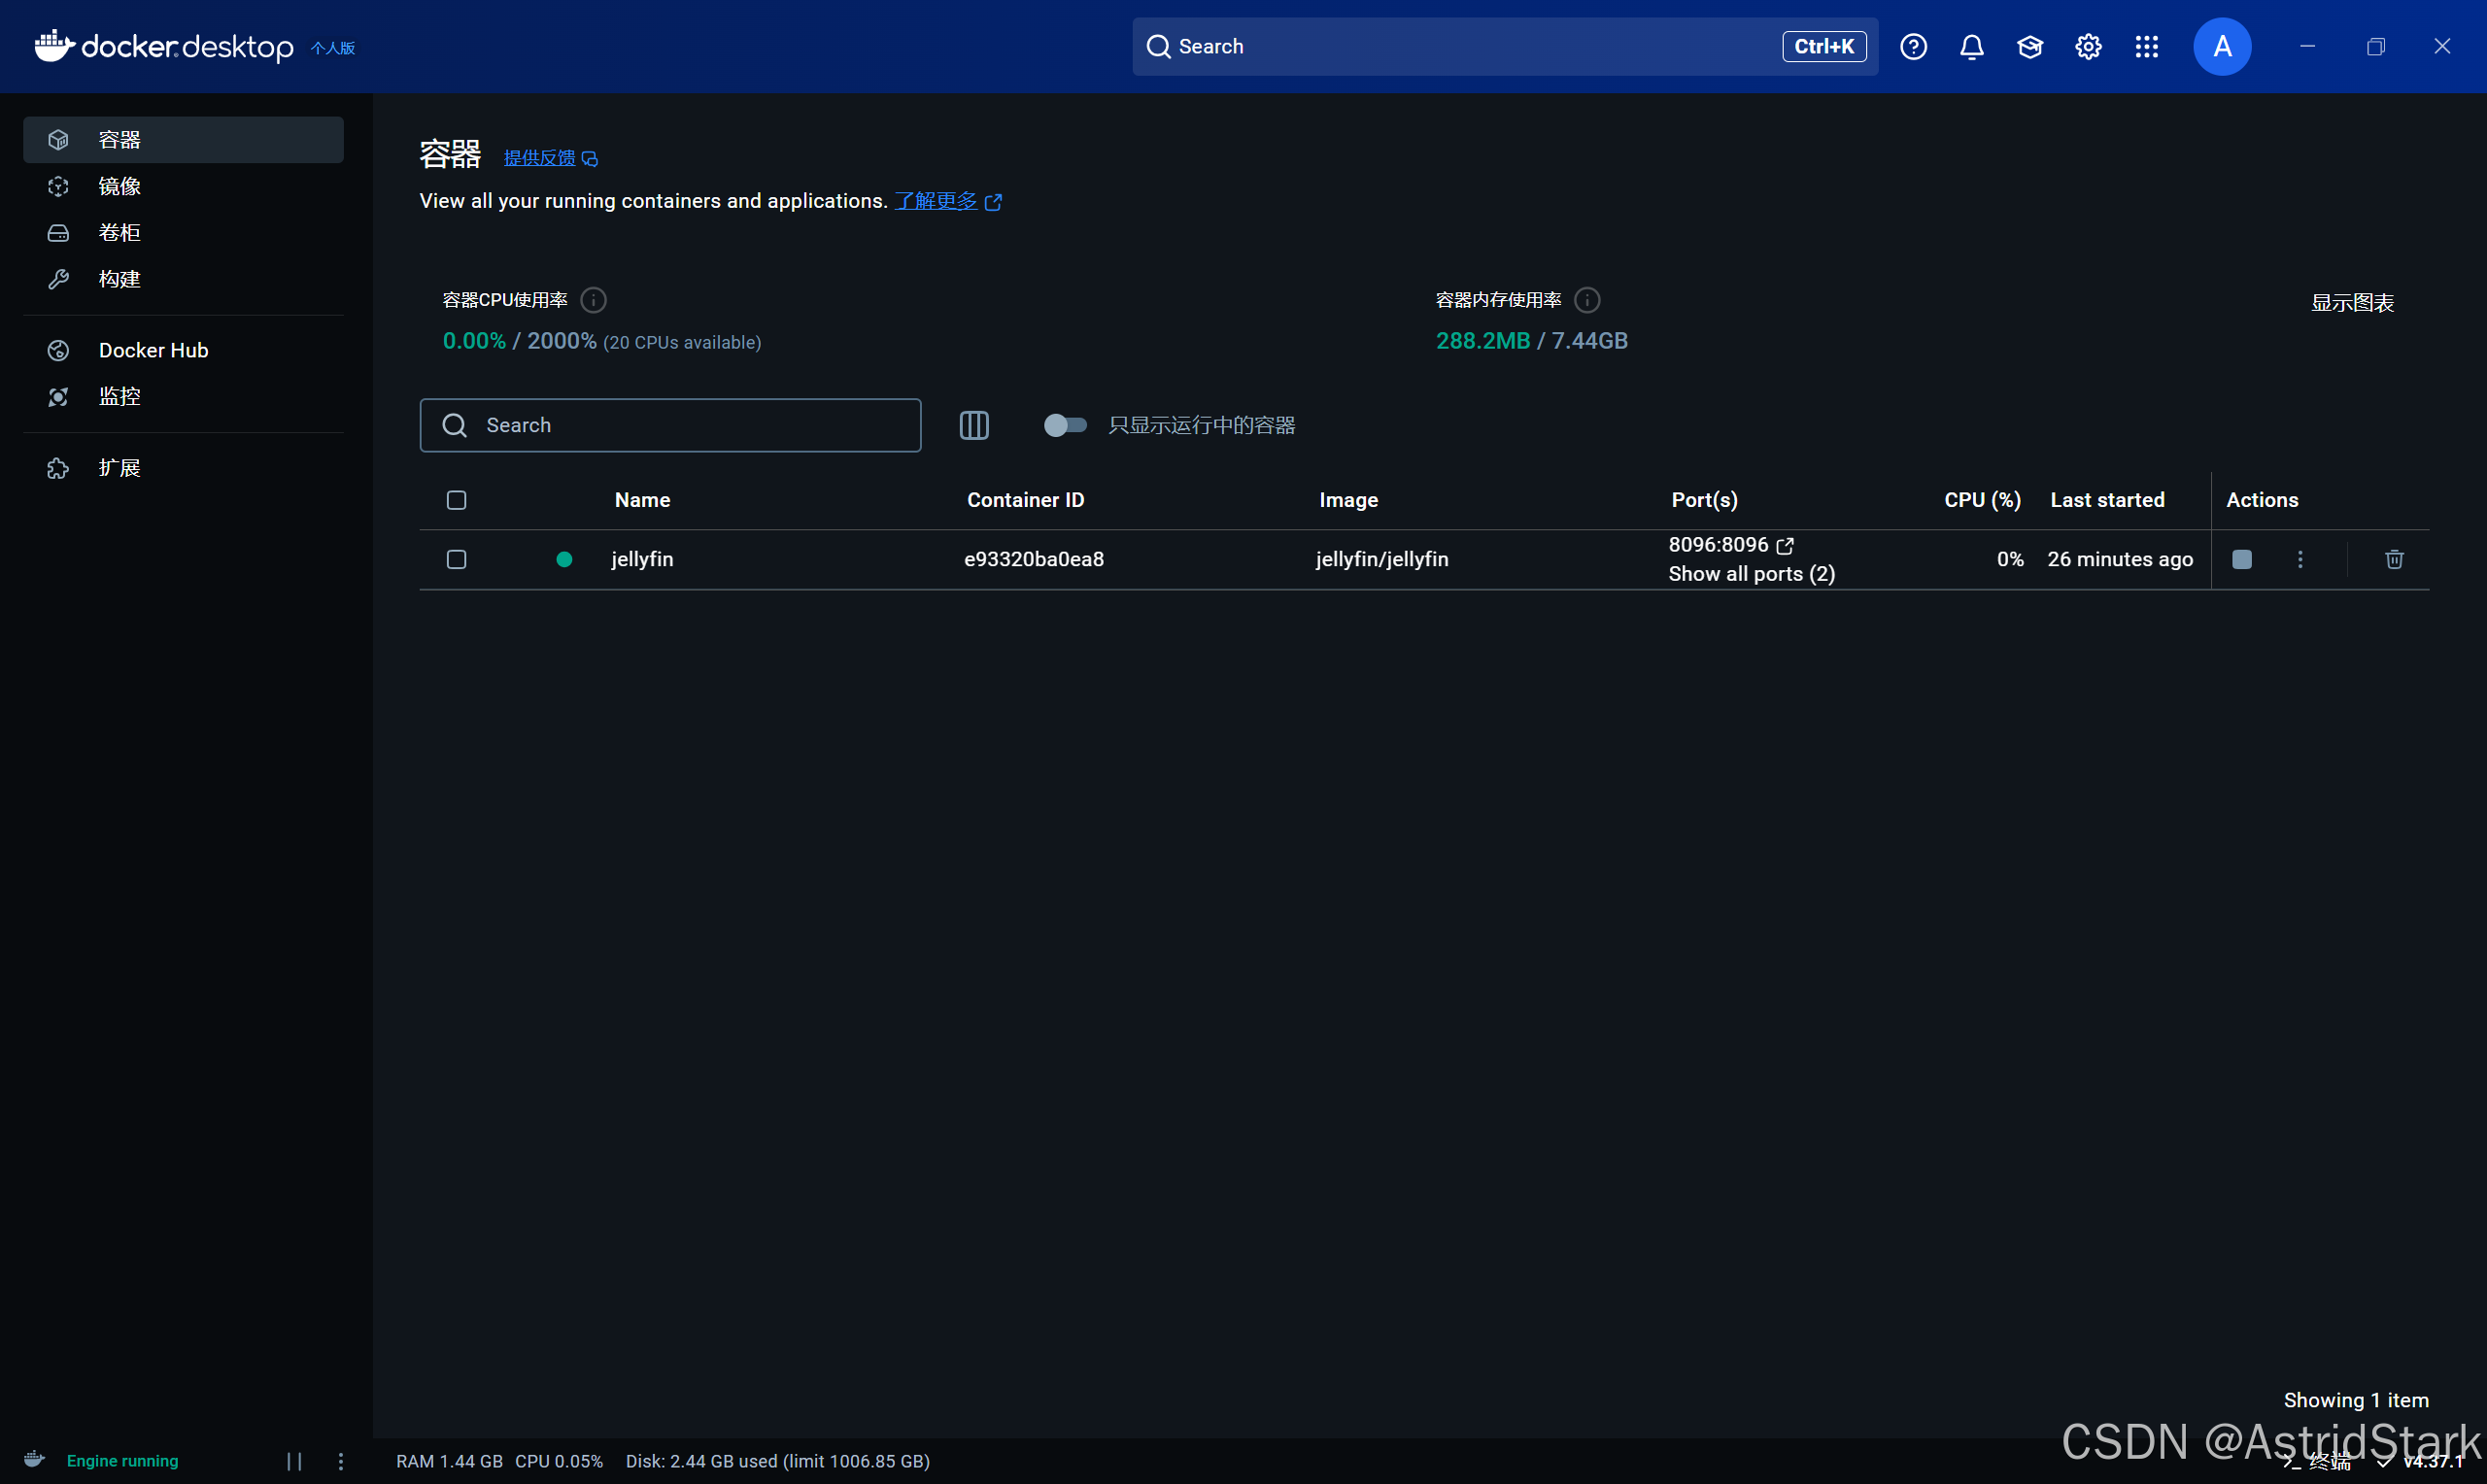Viewport: 2487px width, 1484px height.
Task: Open jellyfin row more actions menu
Action: 2299,559
